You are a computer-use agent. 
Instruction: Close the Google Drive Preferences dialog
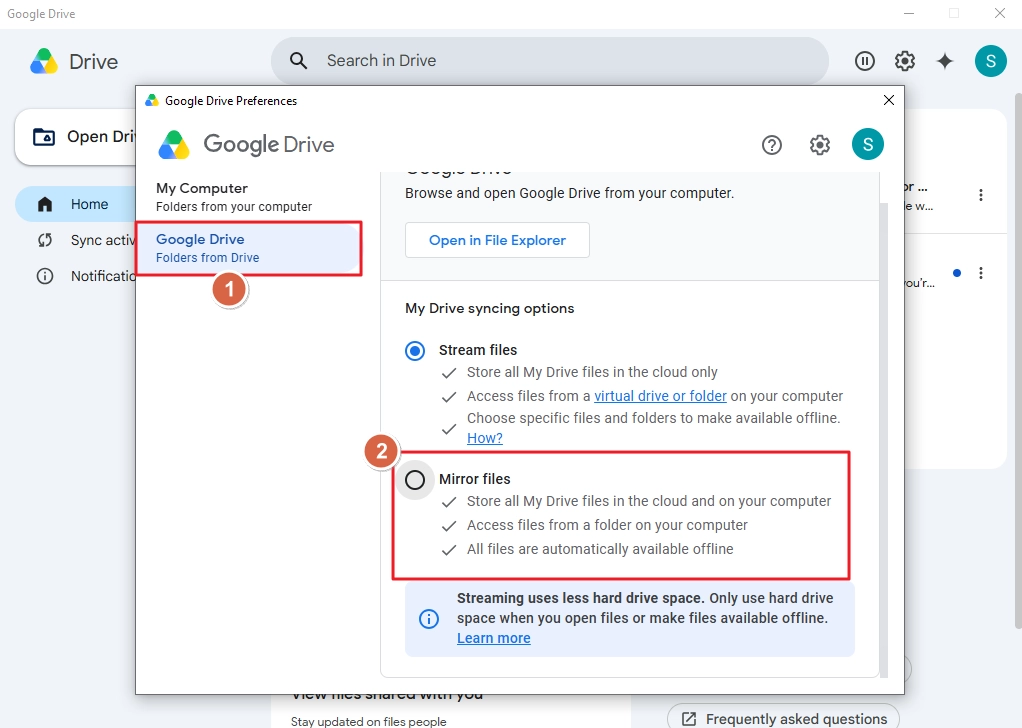click(888, 100)
